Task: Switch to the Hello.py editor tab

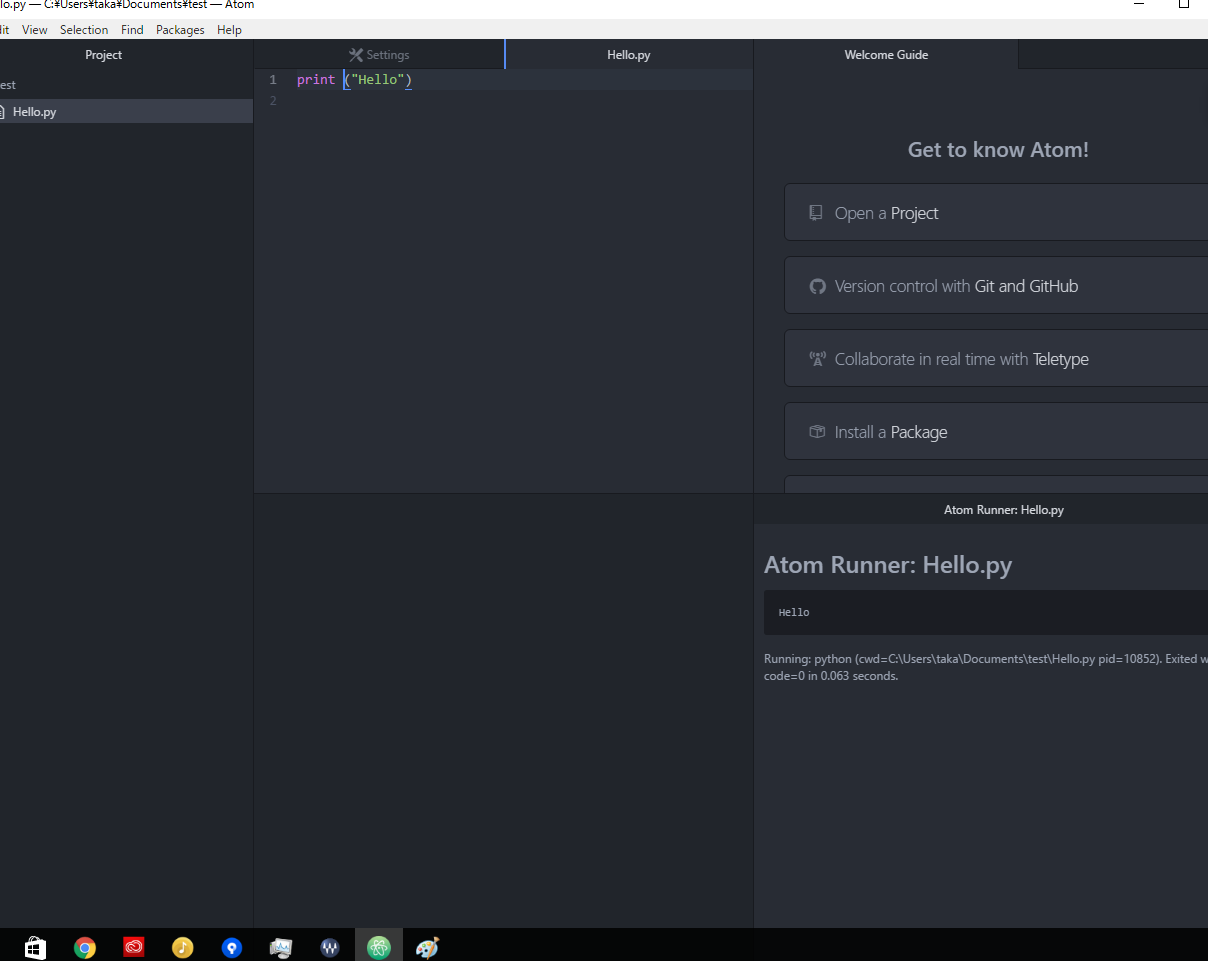Action: [x=629, y=55]
